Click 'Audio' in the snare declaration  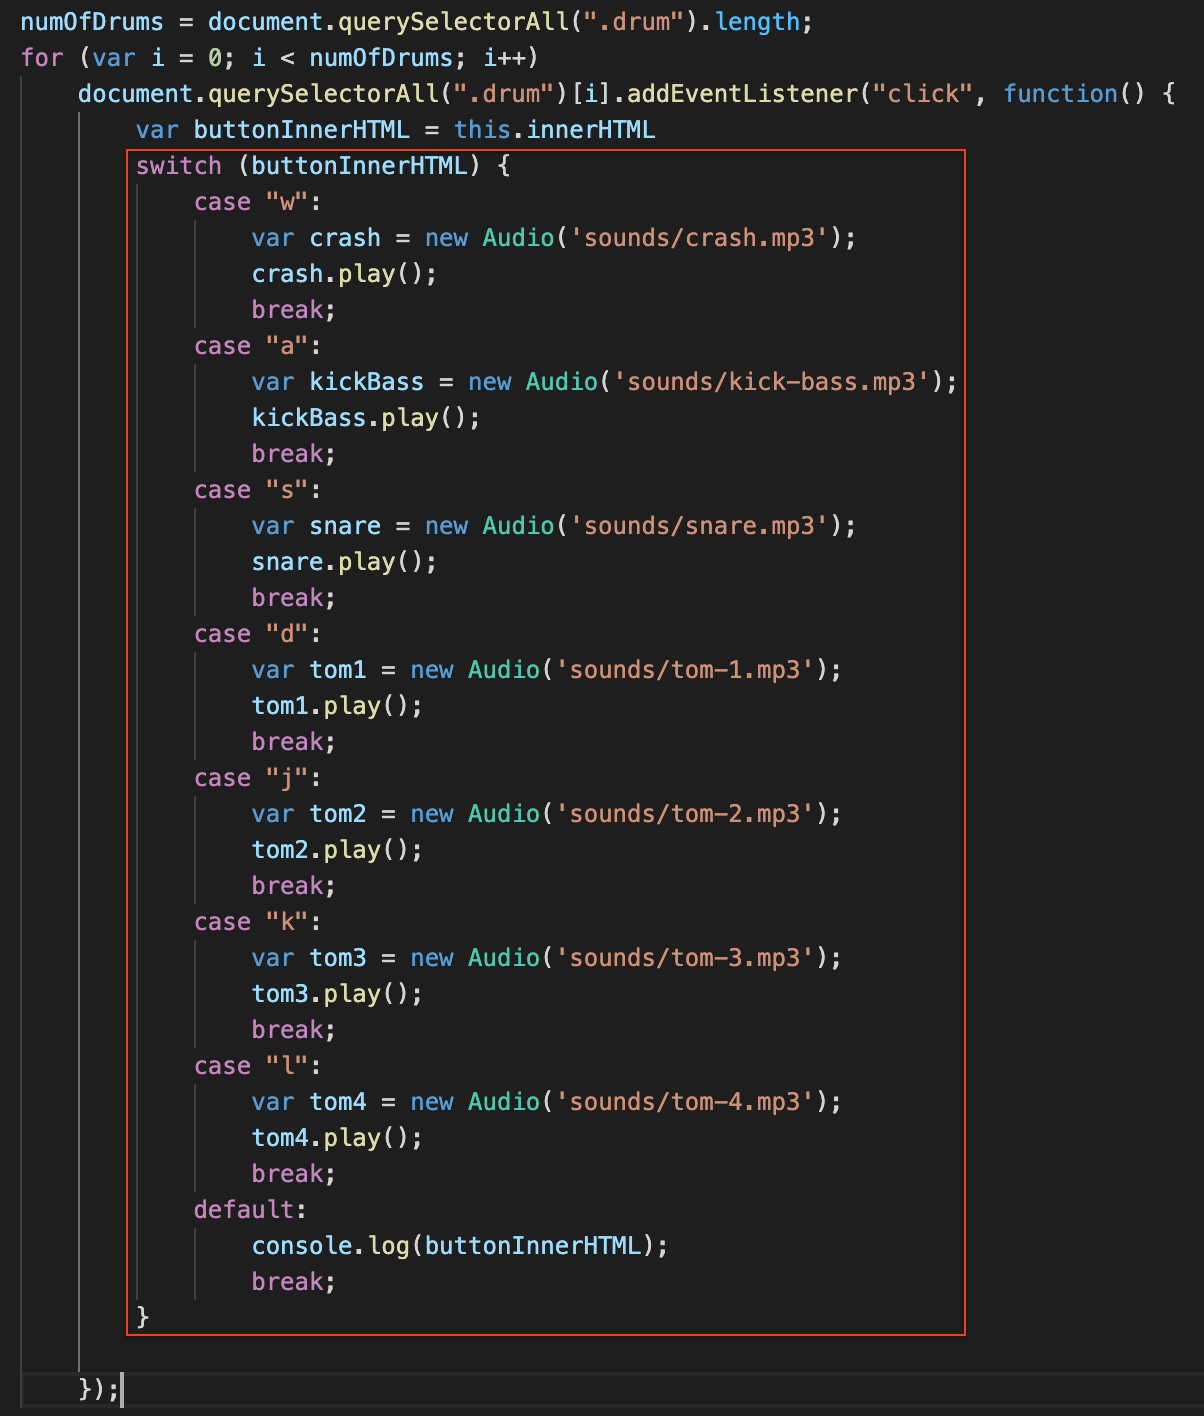pos(518,526)
